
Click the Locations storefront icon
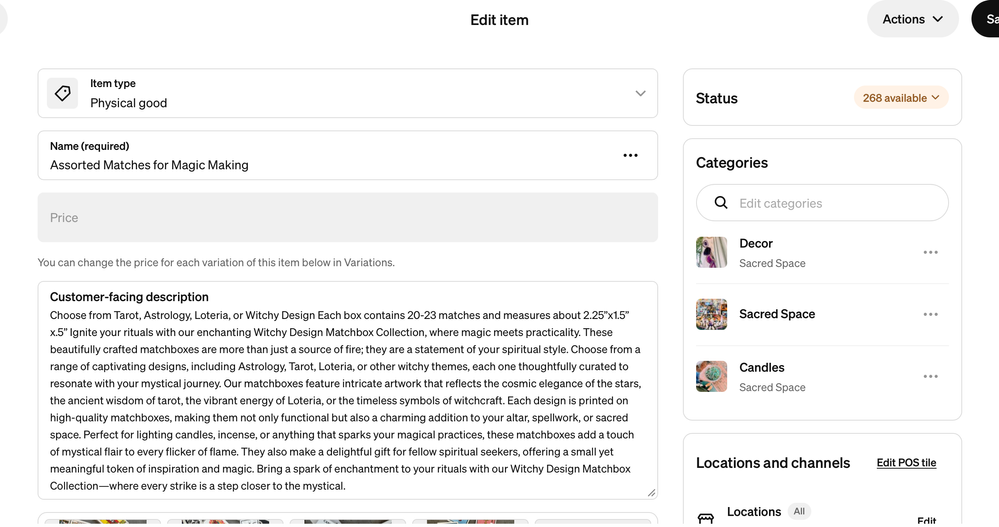(x=705, y=518)
